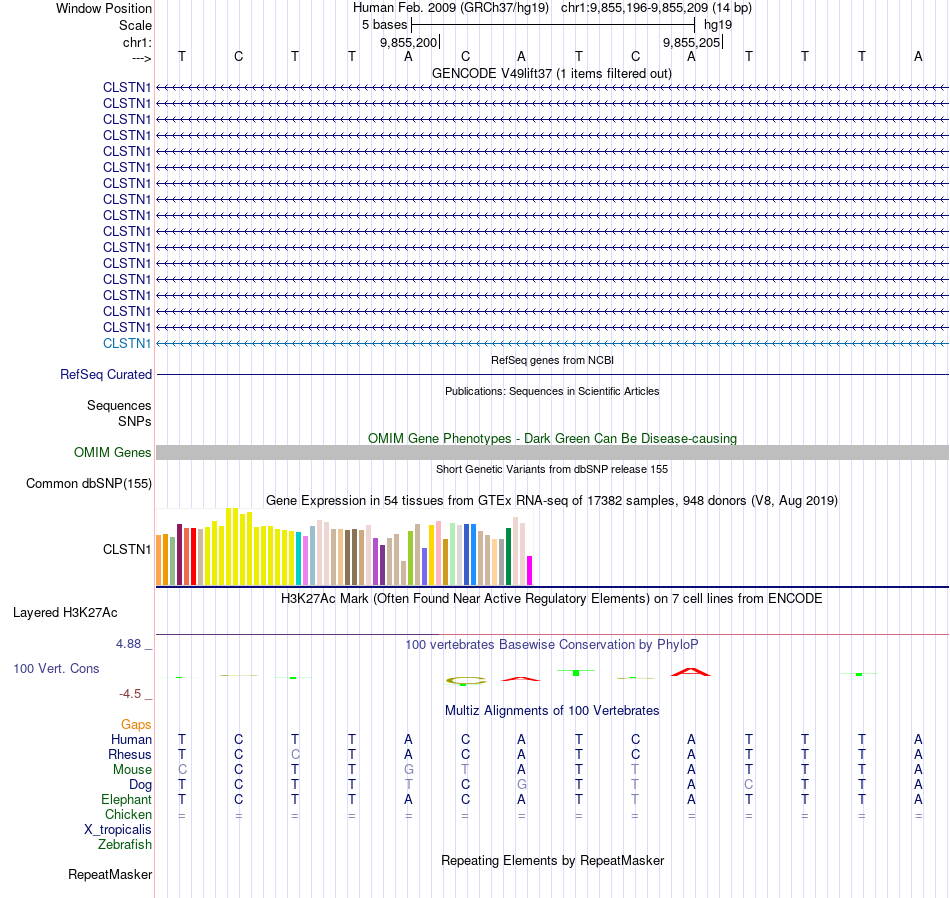
Task: Click the hg19 label beside scale bar
Action: pyautogui.click(x=718, y=25)
